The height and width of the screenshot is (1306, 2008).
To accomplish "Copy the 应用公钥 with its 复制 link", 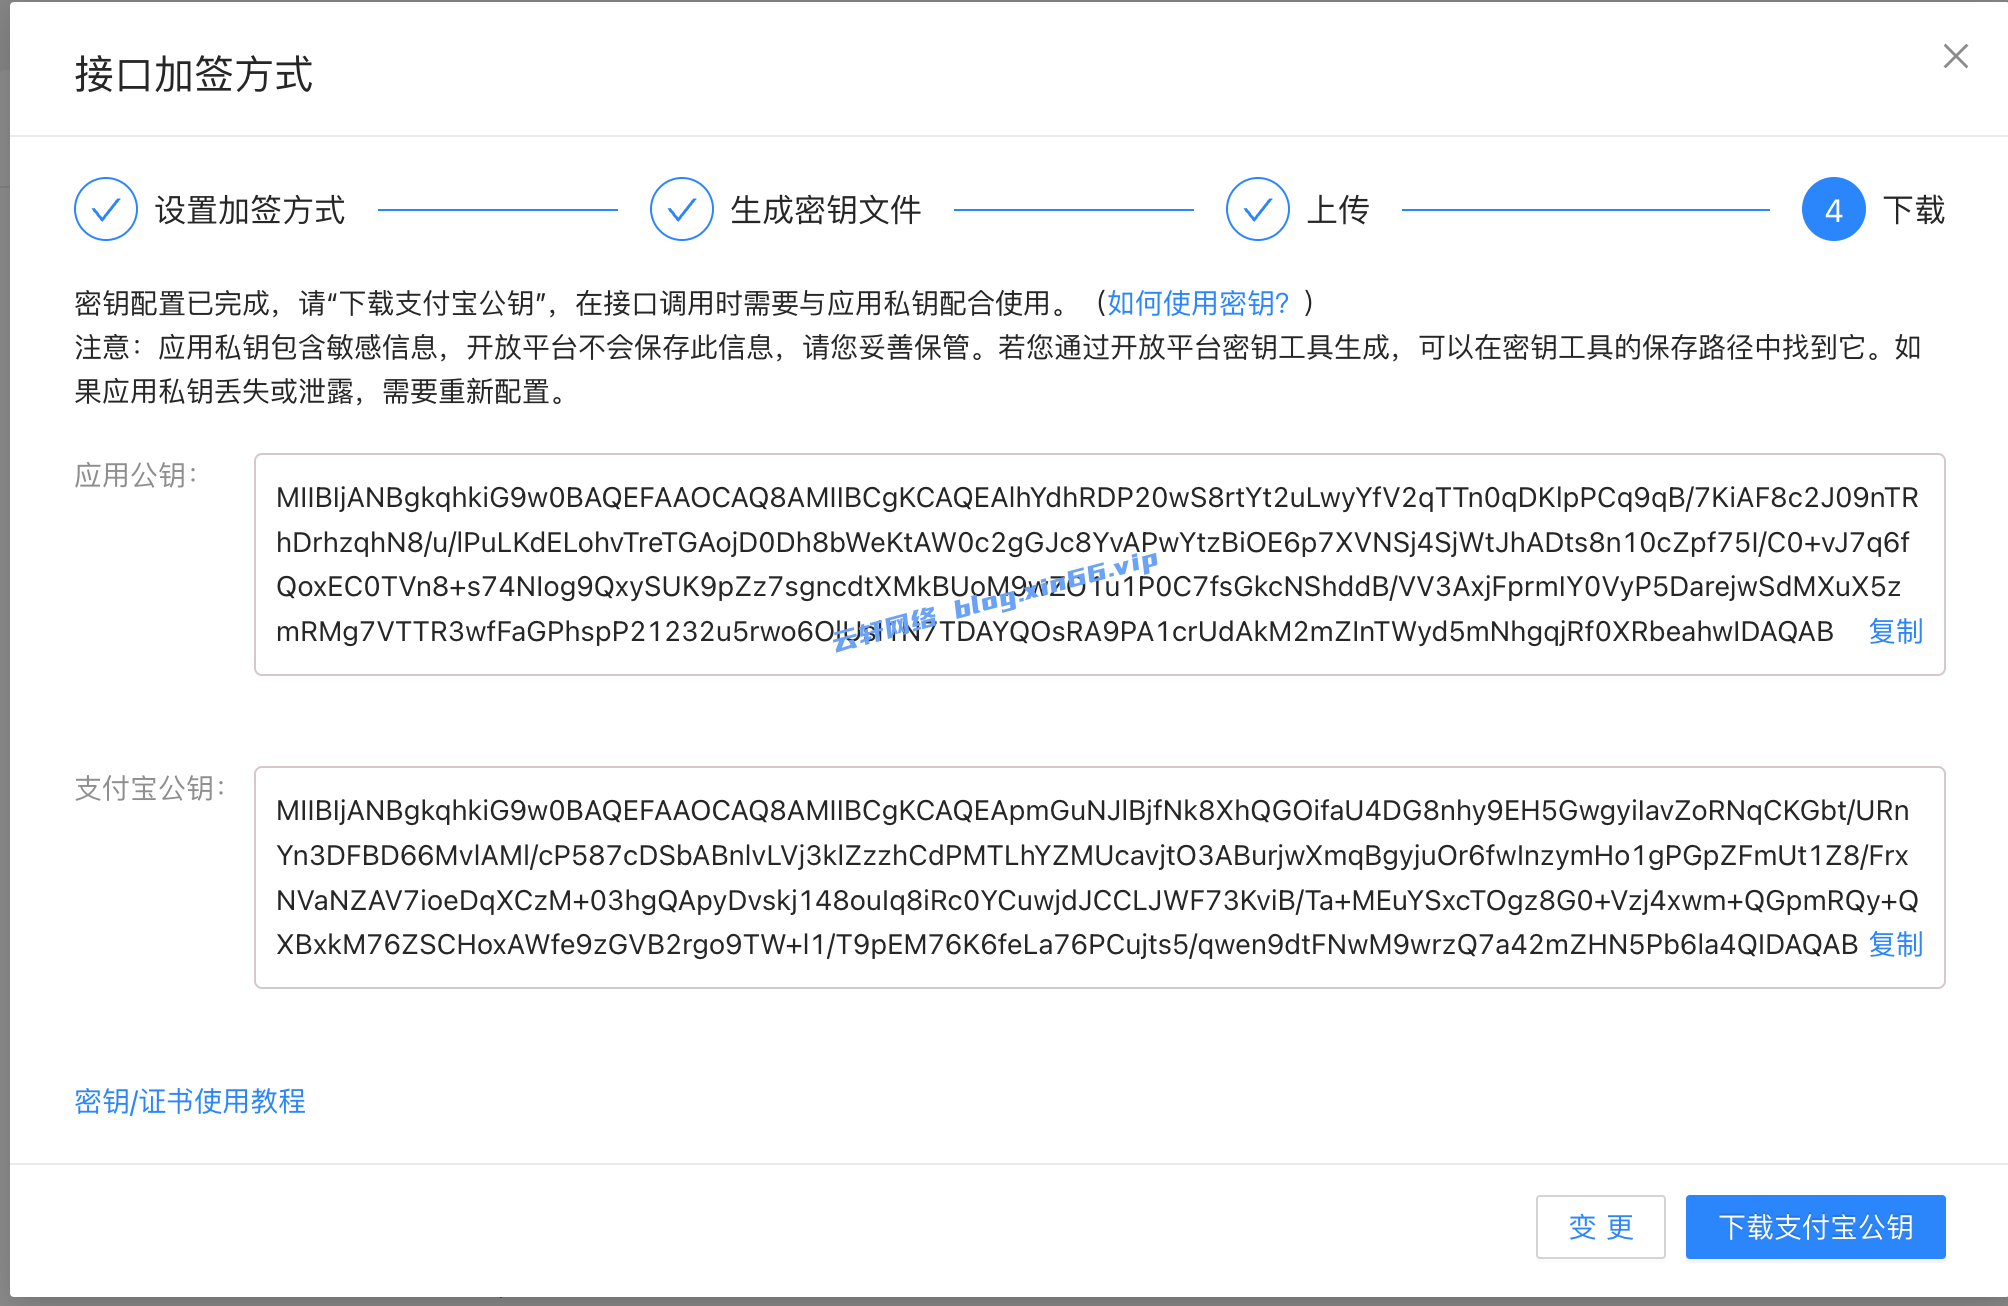I will [x=1896, y=632].
